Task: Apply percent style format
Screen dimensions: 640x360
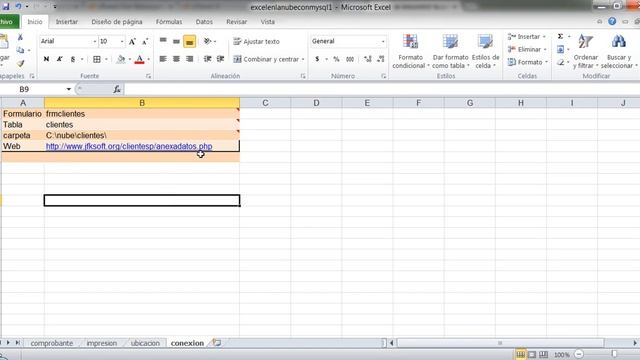Action: coord(336,59)
